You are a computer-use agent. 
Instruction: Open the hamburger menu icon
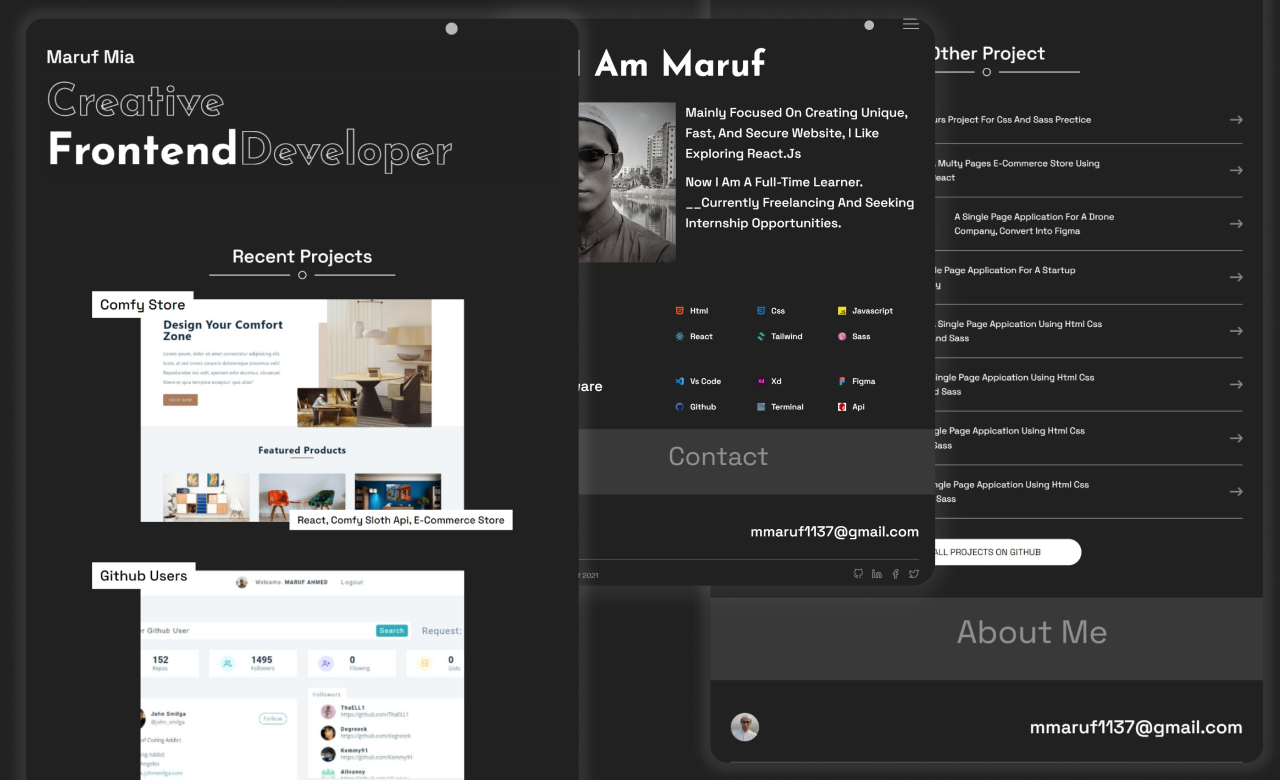(910, 24)
